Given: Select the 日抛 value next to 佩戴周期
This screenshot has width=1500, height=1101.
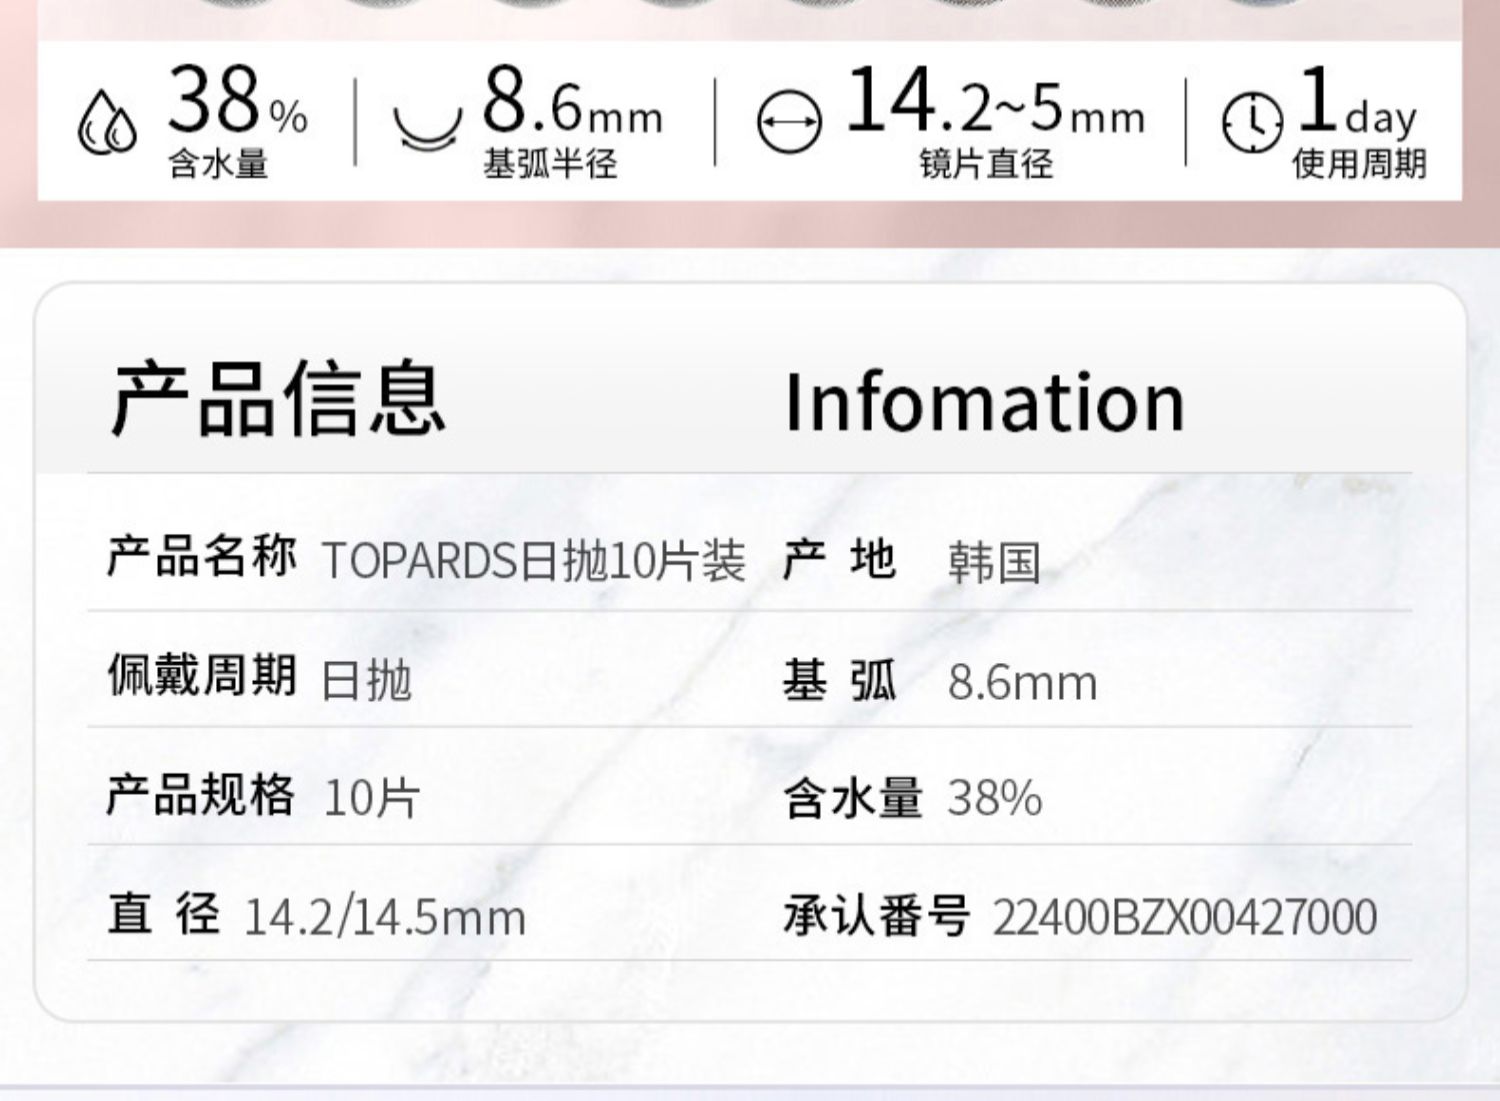Looking at the screenshot, I should point(367,681).
